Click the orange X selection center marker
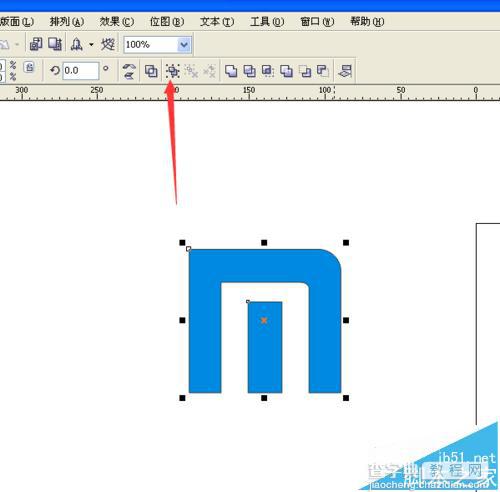500x492 pixels. coord(264,320)
